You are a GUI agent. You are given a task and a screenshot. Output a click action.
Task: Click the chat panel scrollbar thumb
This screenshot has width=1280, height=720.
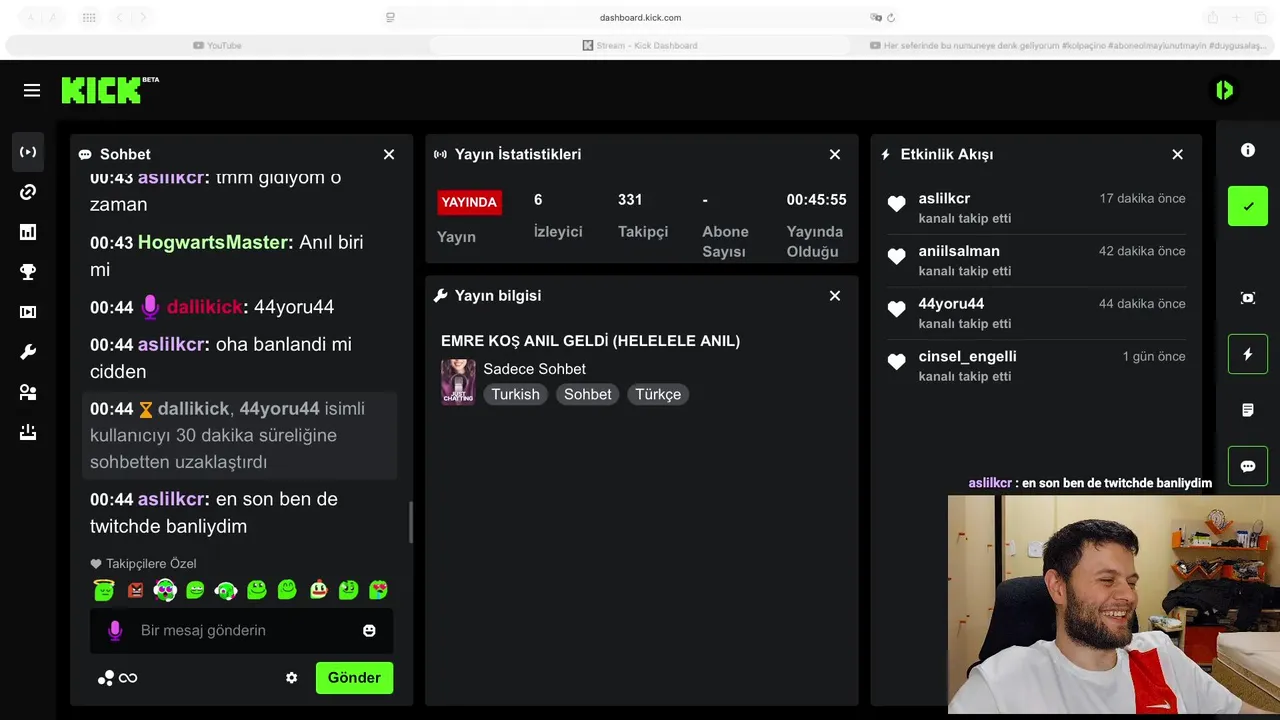coord(410,521)
